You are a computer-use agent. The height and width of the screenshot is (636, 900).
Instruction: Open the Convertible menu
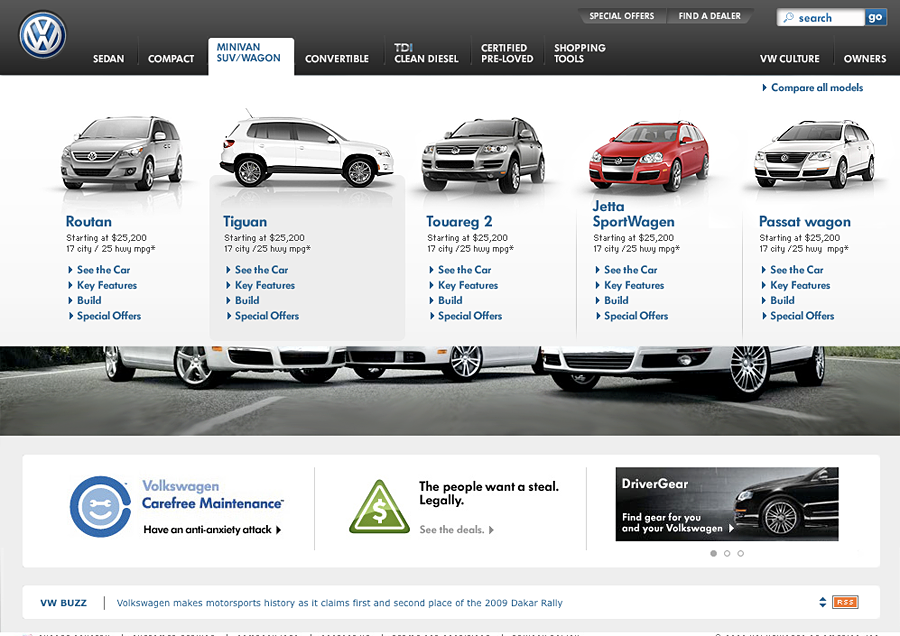(x=337, y=59)
